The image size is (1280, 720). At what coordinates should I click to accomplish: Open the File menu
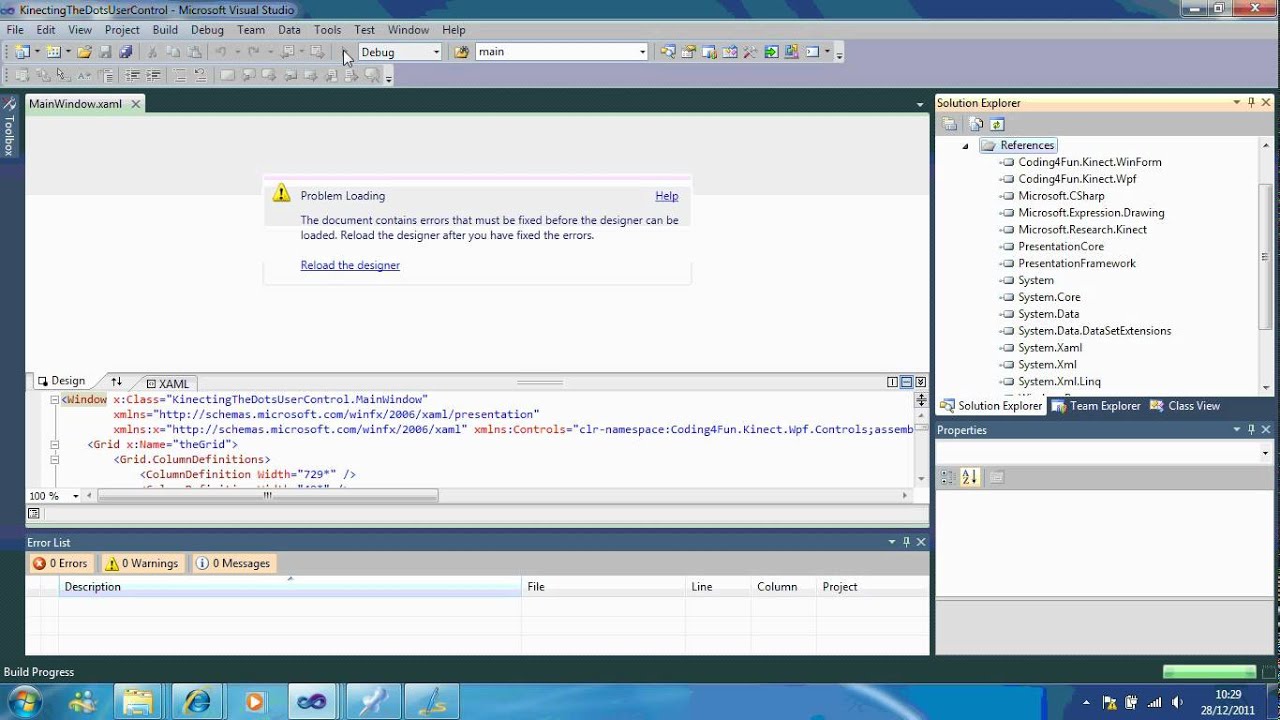click(15, 30)
